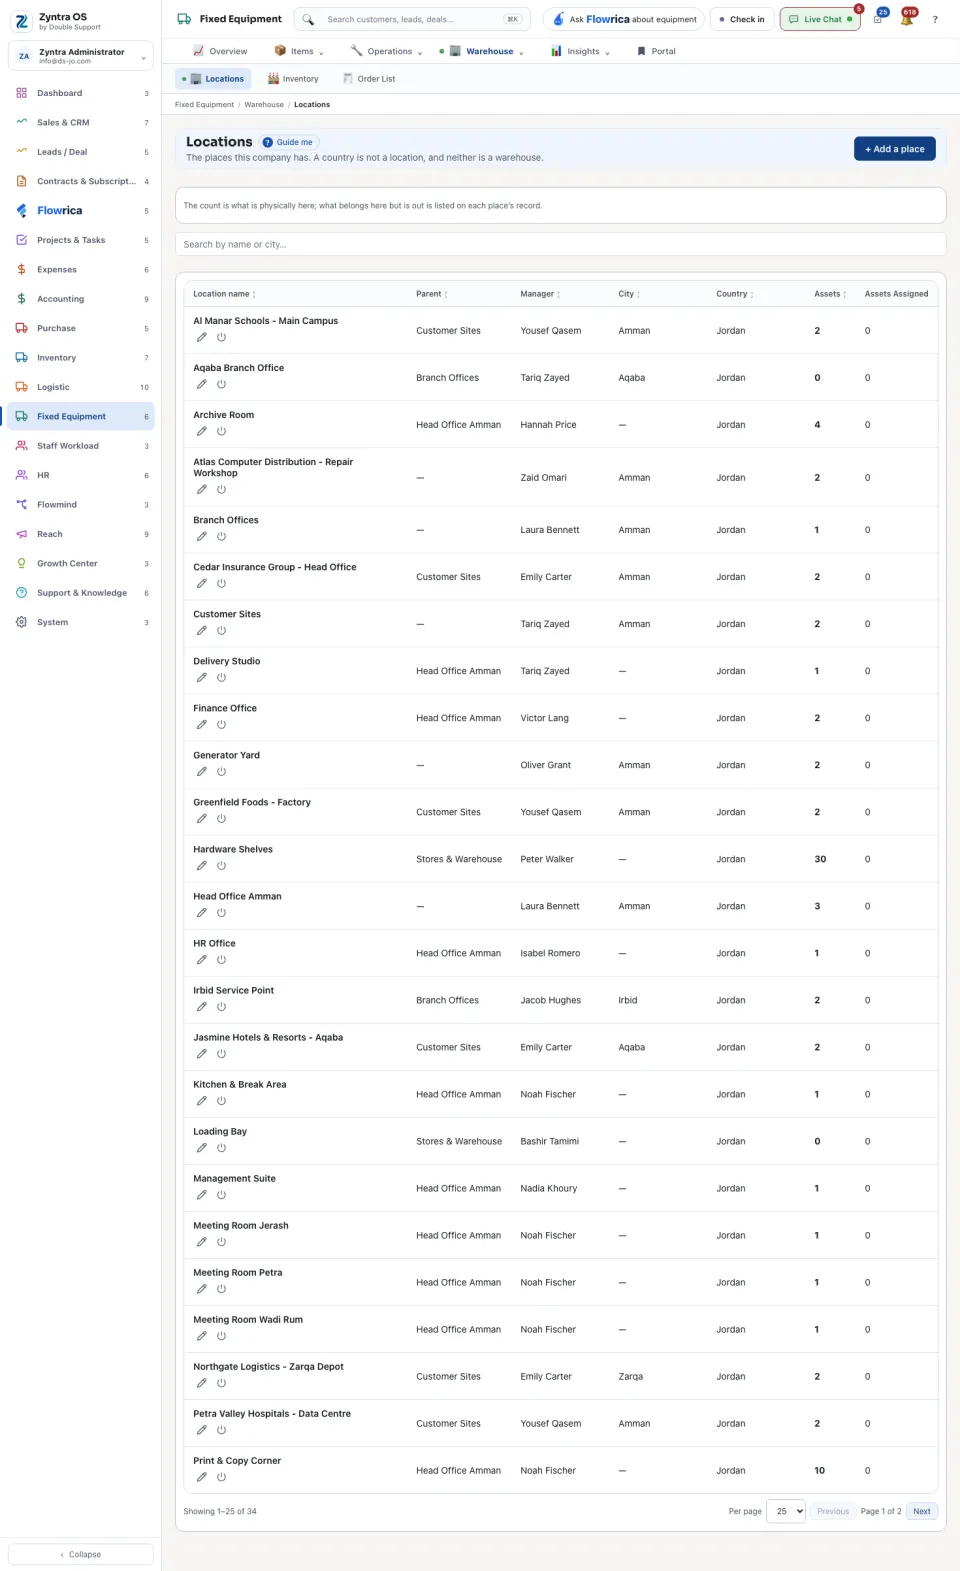Switch to the Overview tab
960x1571 pixels.
click(220, 51)
